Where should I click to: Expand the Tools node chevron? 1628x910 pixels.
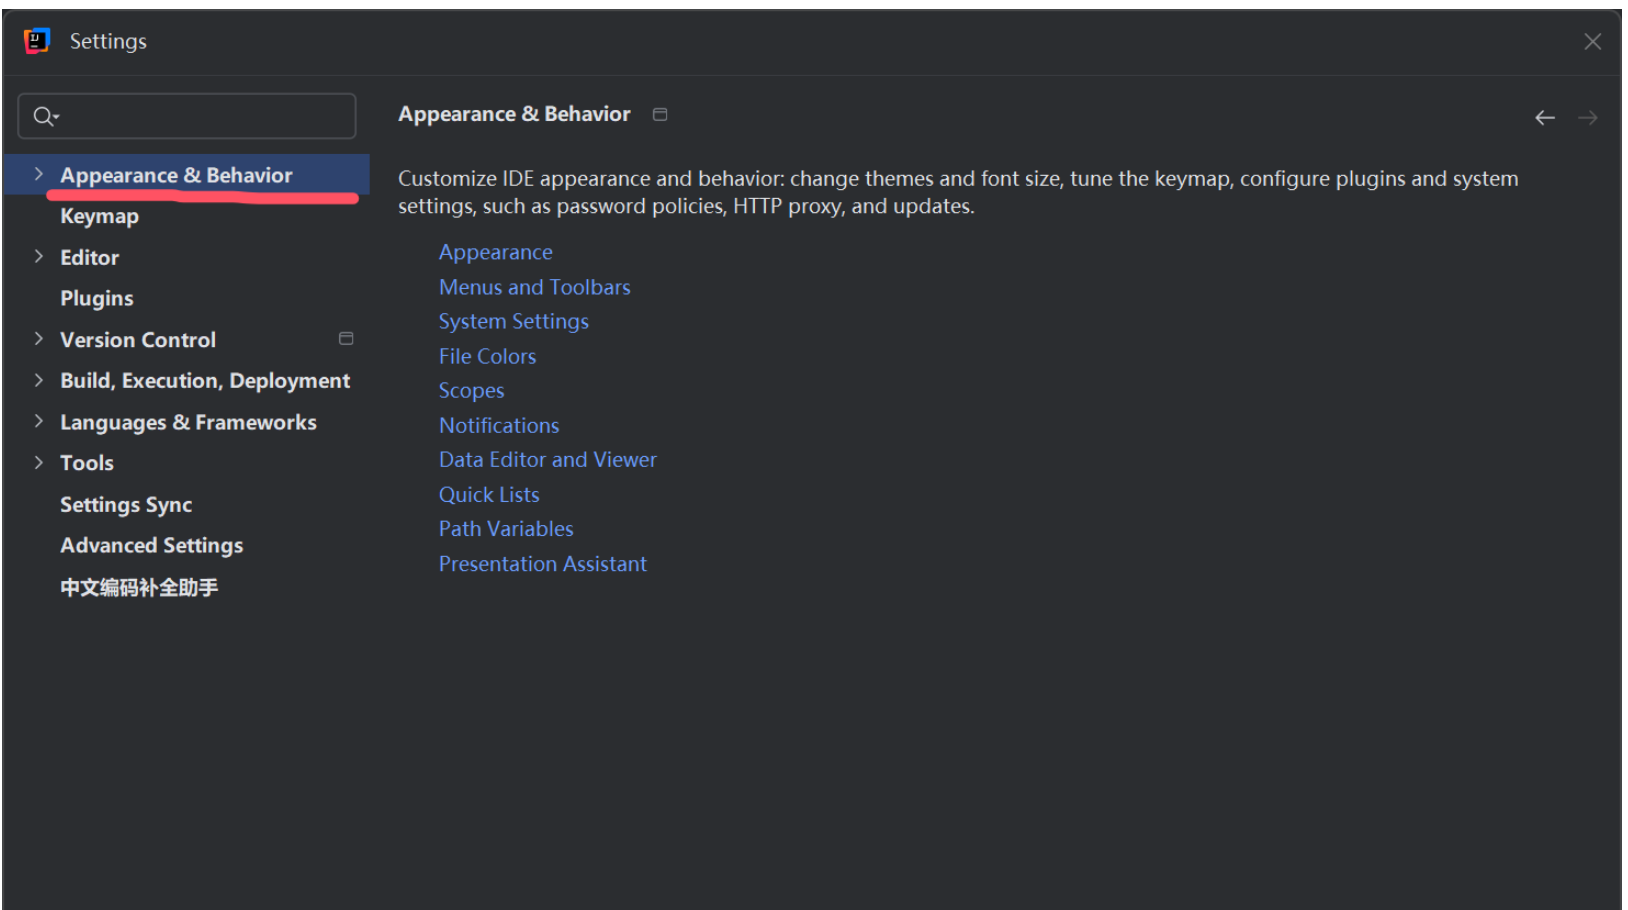point(38,462)
